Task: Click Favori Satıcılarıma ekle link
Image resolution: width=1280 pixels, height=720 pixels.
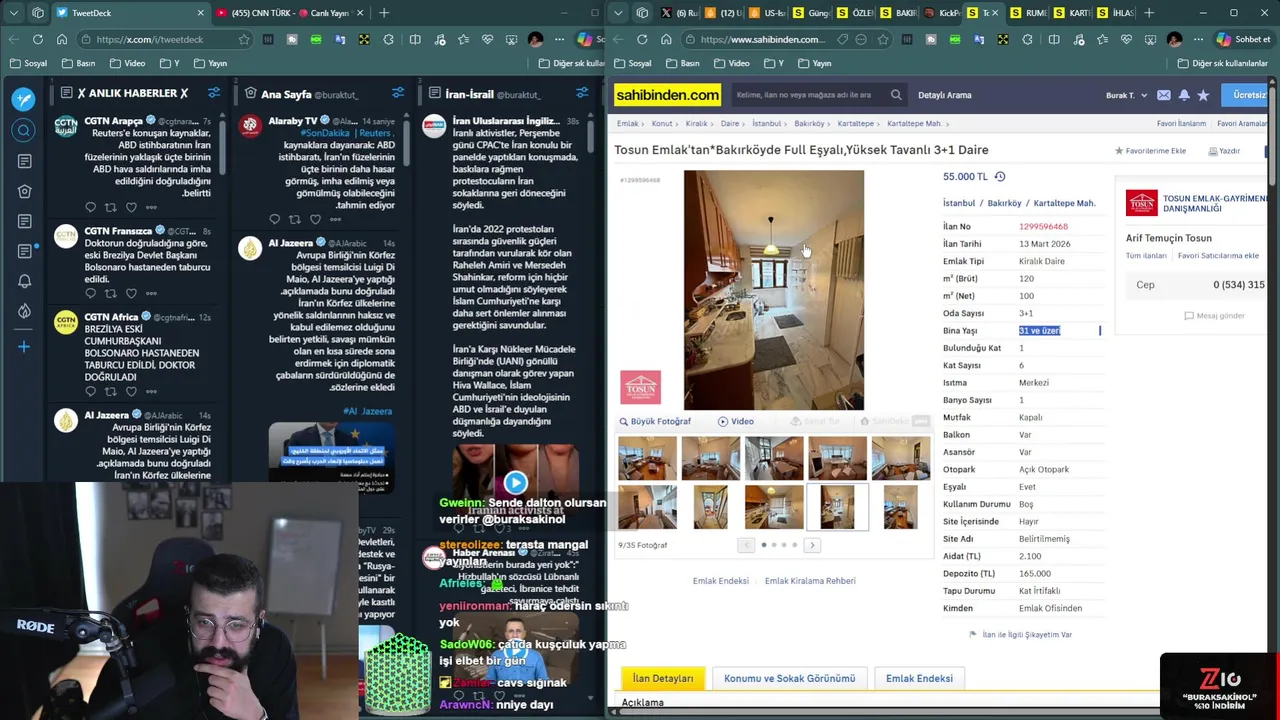Action: [x=1218, y=256]
